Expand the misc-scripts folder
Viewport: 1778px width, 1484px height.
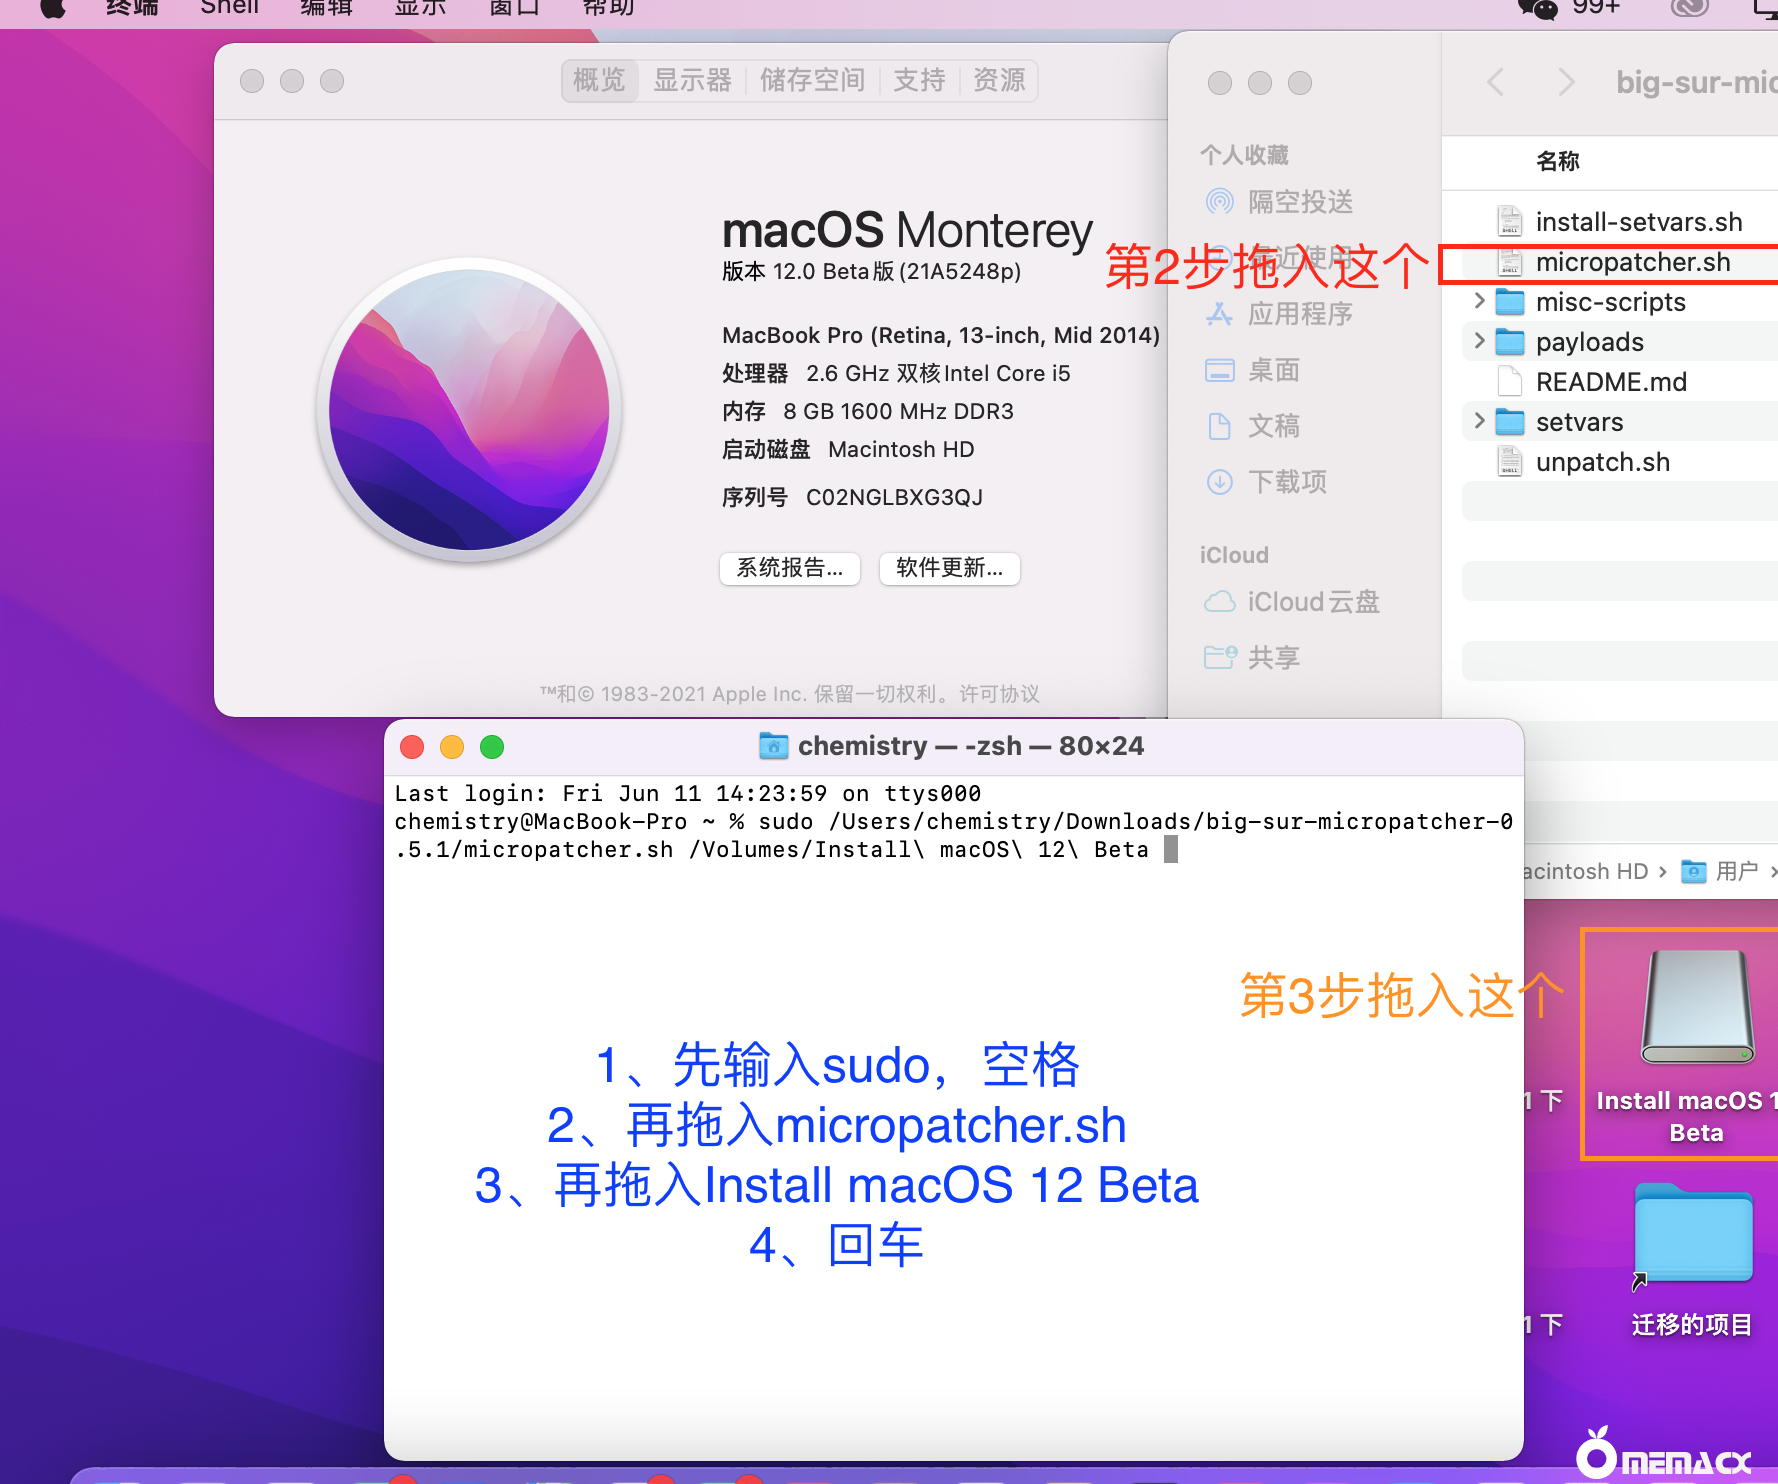(x=1479, y=301)
